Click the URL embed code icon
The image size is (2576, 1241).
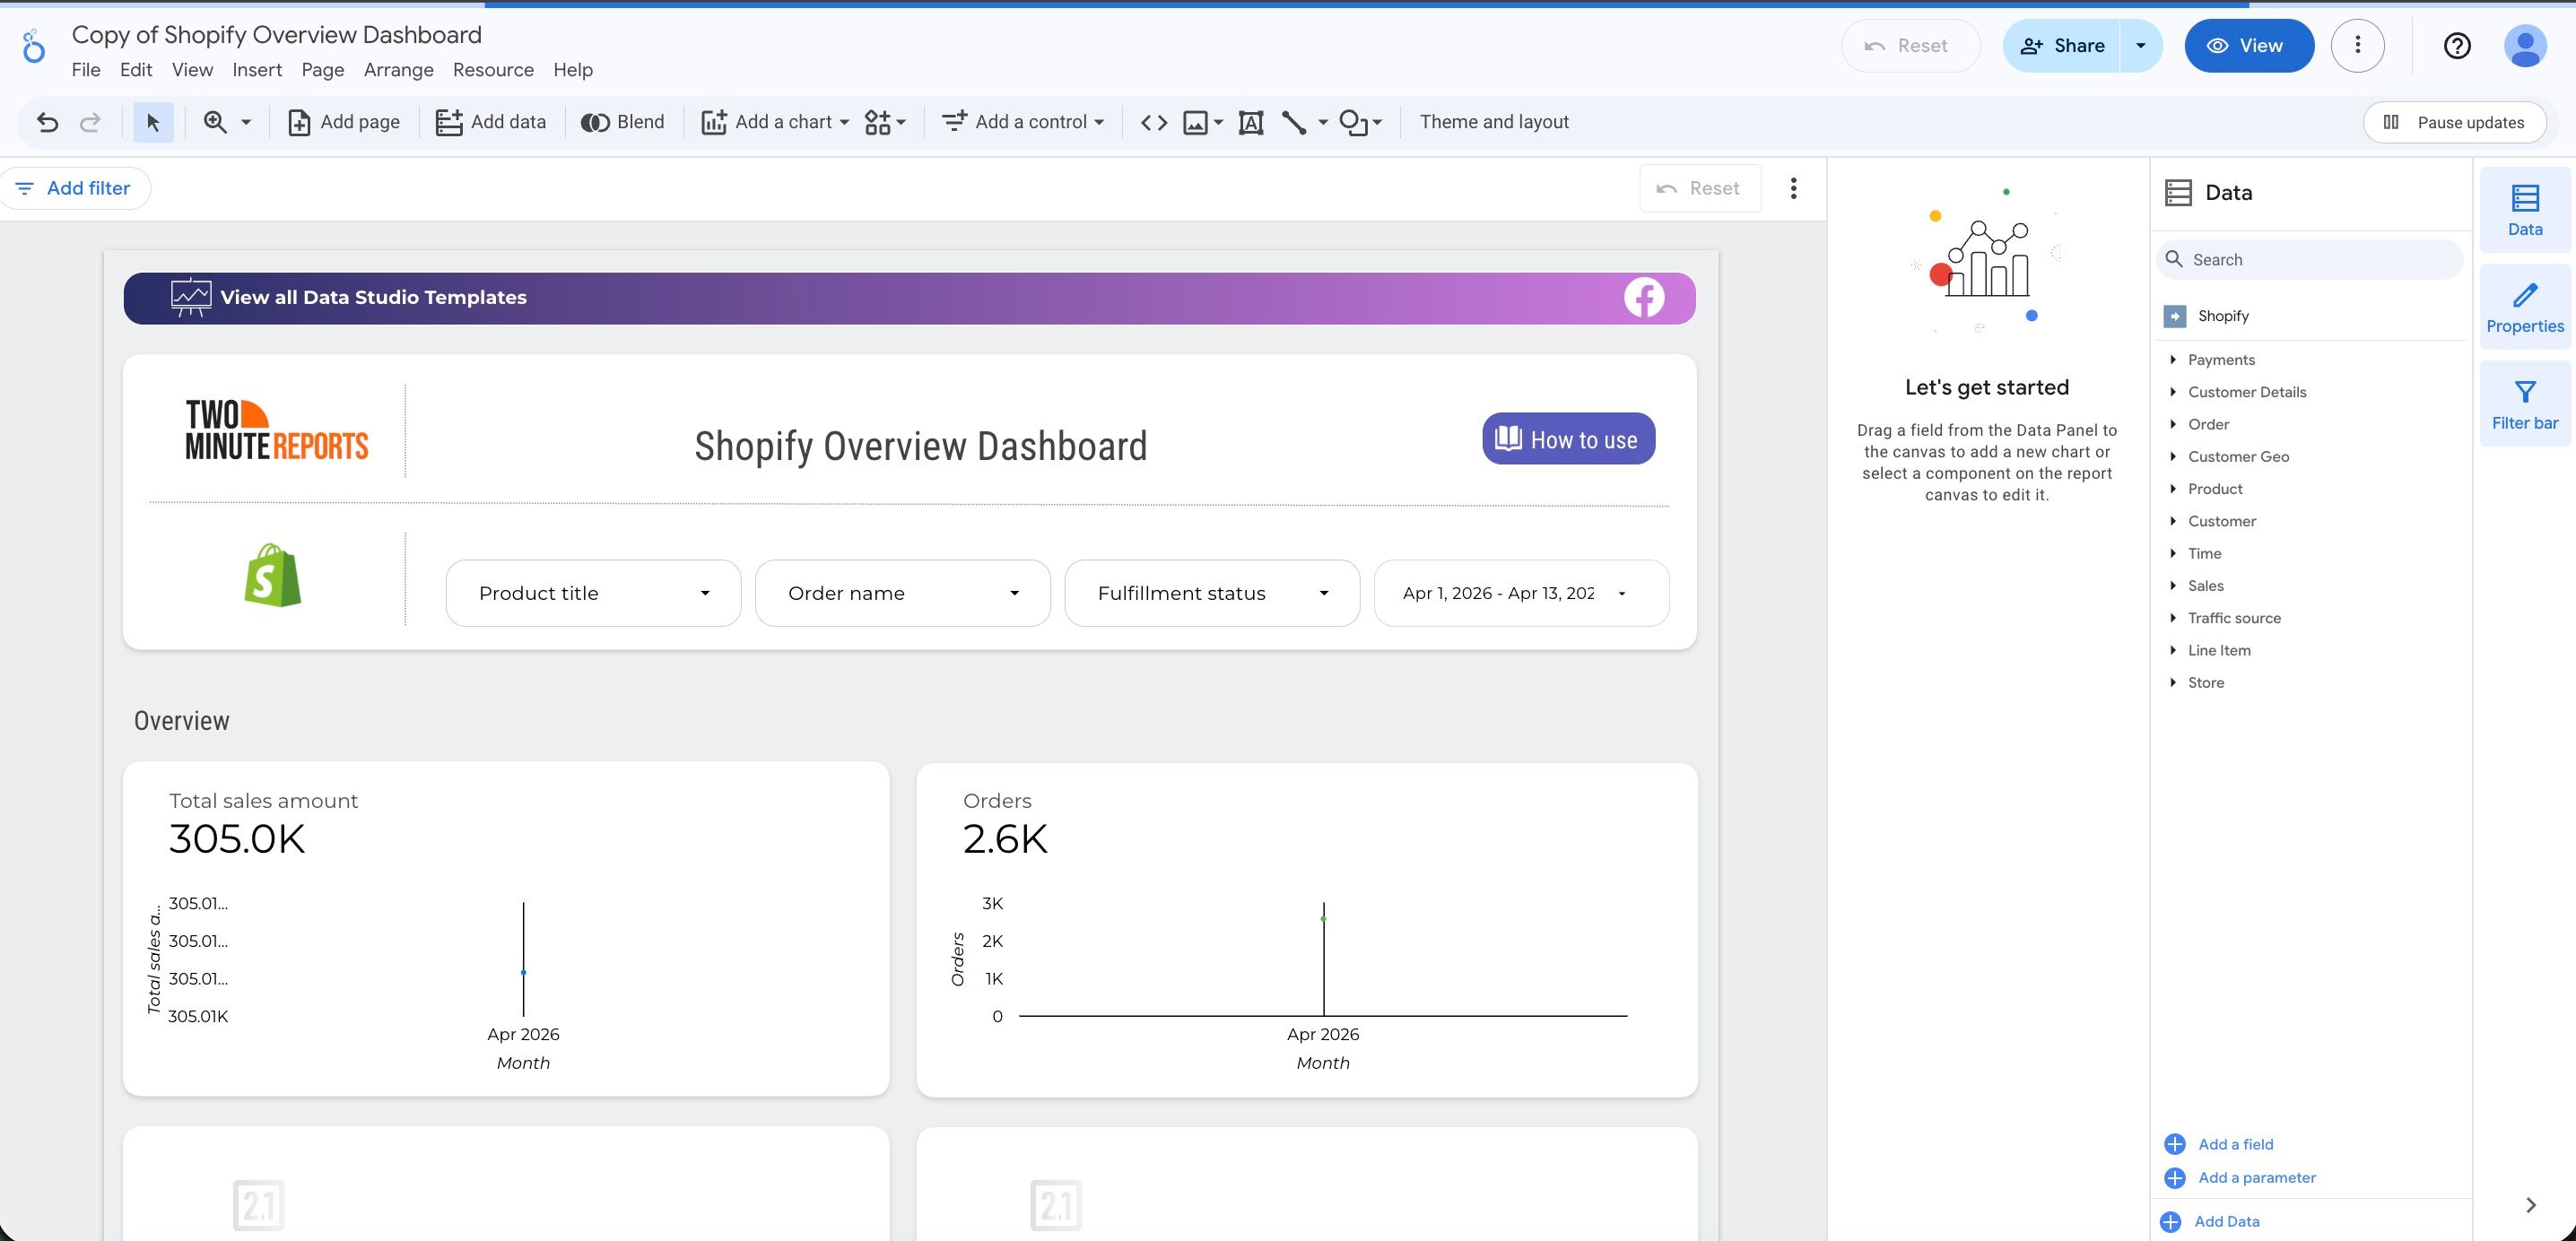click(x=1154, y=122)
